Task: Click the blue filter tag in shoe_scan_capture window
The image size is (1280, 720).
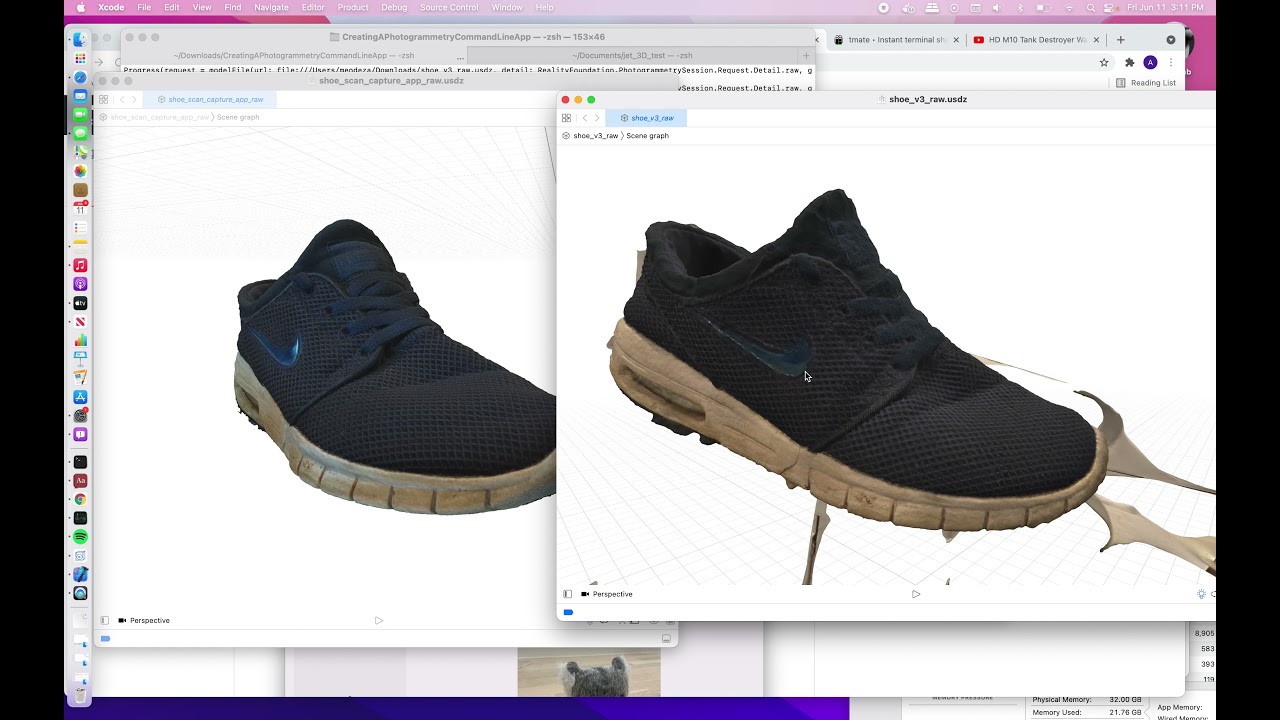Action: point(105,639)
